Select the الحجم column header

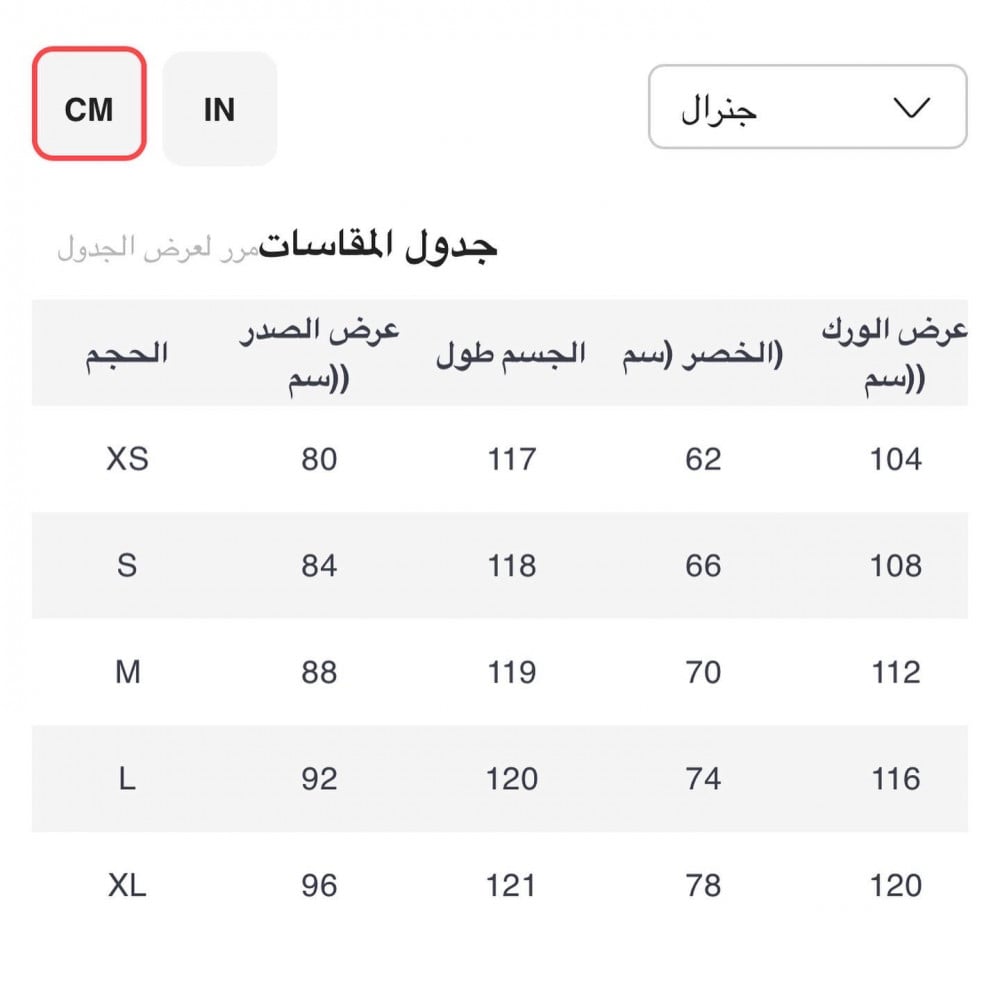[127, 353]
